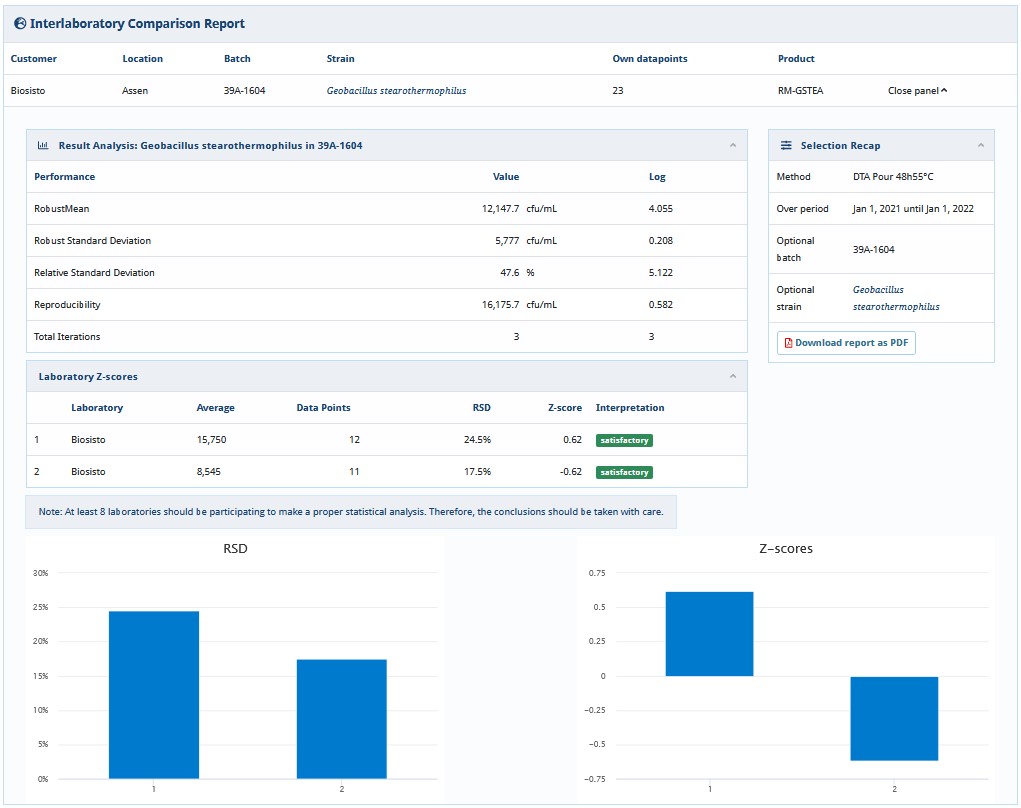Select the RSD chart bar for laboratory 2
The height and width of the screenshot is (808, 1021).
[342, 718]
